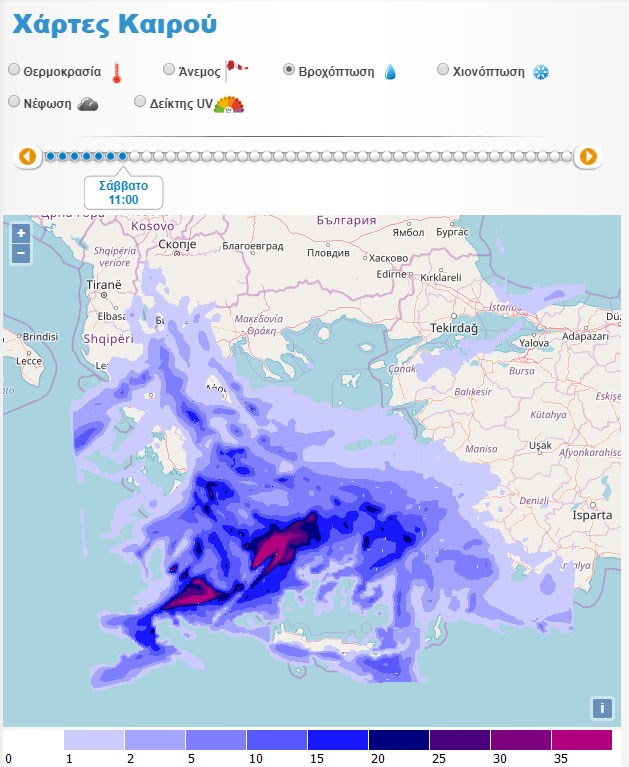Click Isparta on the map
The width and height of the screenshot is (629, 767).
[x=592, y=515]
